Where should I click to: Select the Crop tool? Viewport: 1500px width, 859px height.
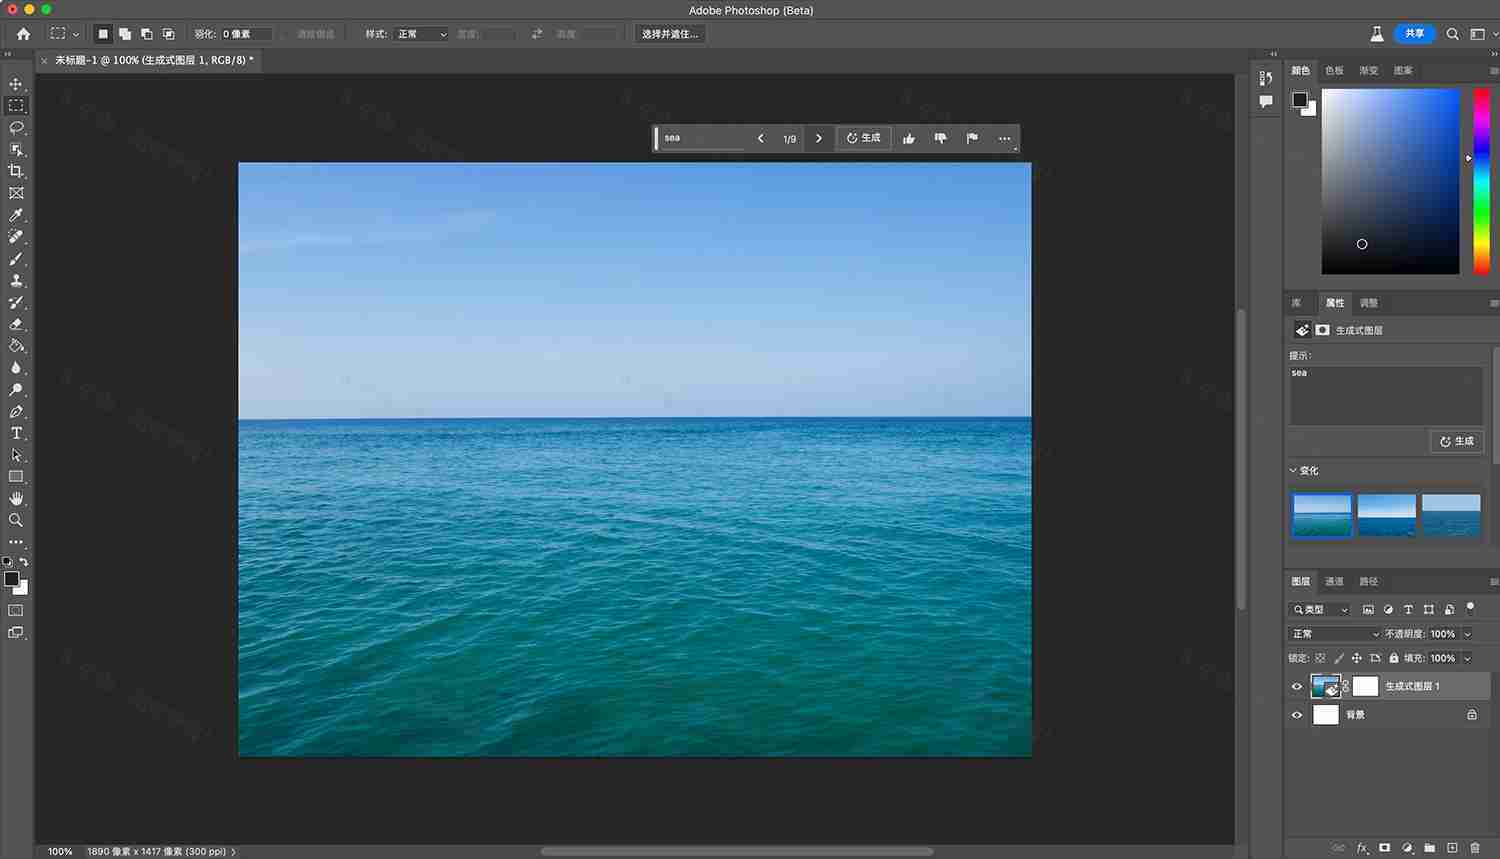15,170
